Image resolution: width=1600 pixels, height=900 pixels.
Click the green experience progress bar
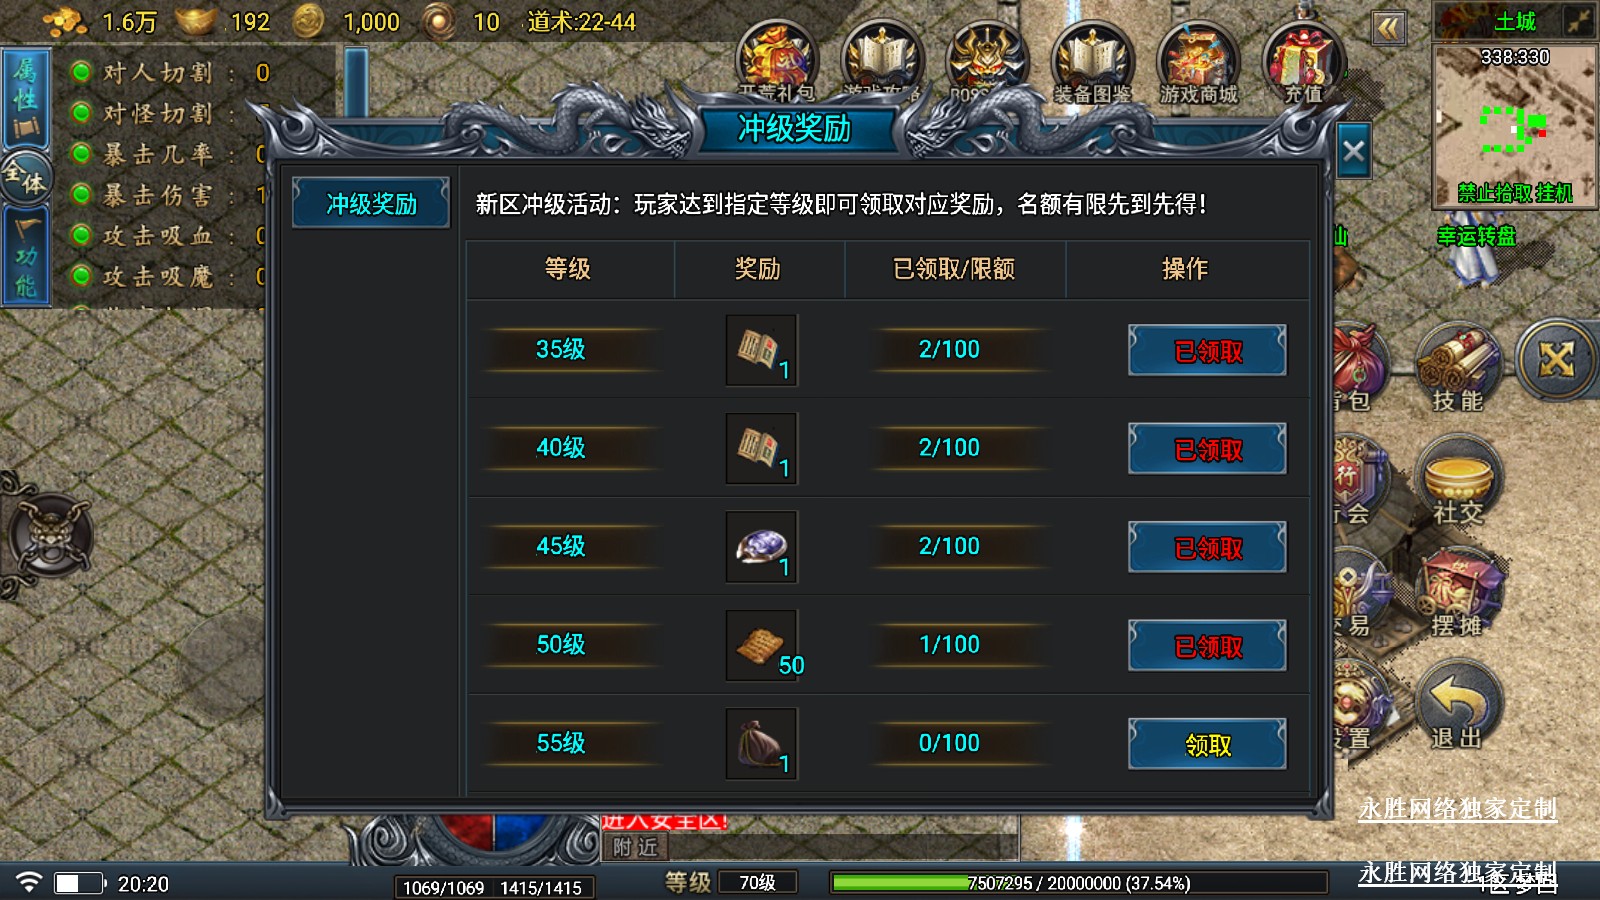(x=1078, y=883)
